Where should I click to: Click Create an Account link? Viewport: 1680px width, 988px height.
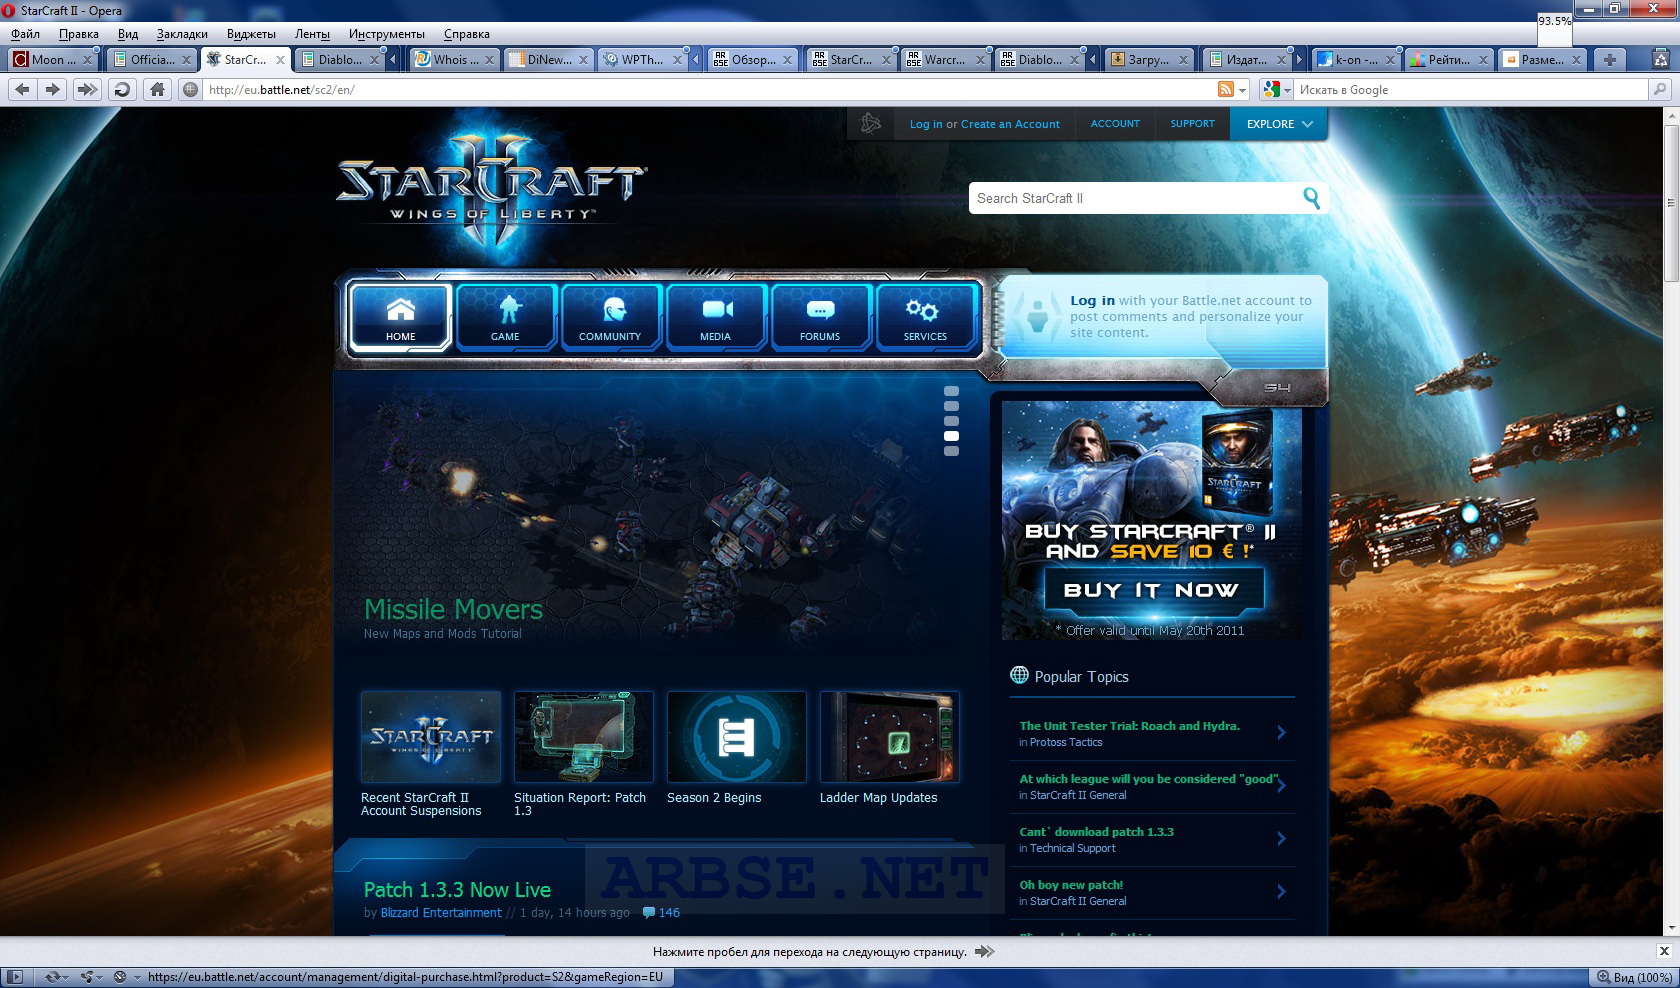click(1010, 124)
